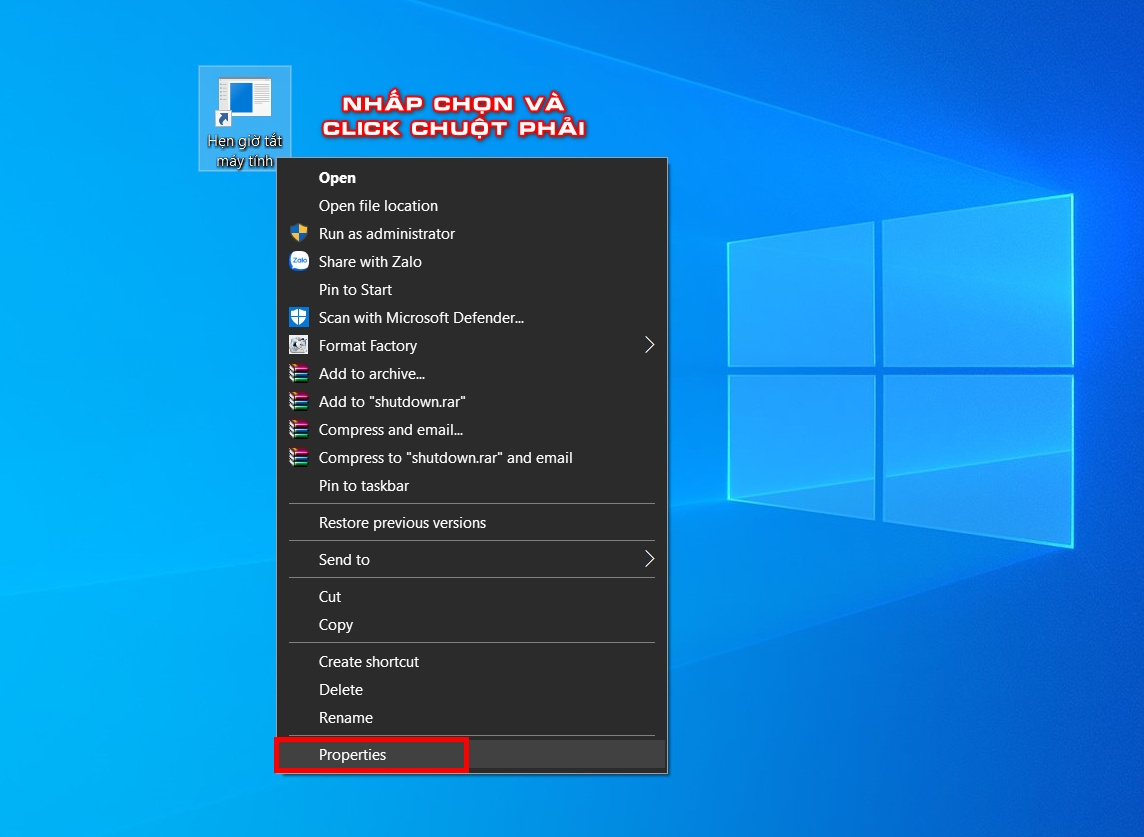The width and height of the screenshot is (1144, 837).
Task: Click WinRAR icon beside Compress to "shutdown.rar" and email
Action: (x=299, y=458)
